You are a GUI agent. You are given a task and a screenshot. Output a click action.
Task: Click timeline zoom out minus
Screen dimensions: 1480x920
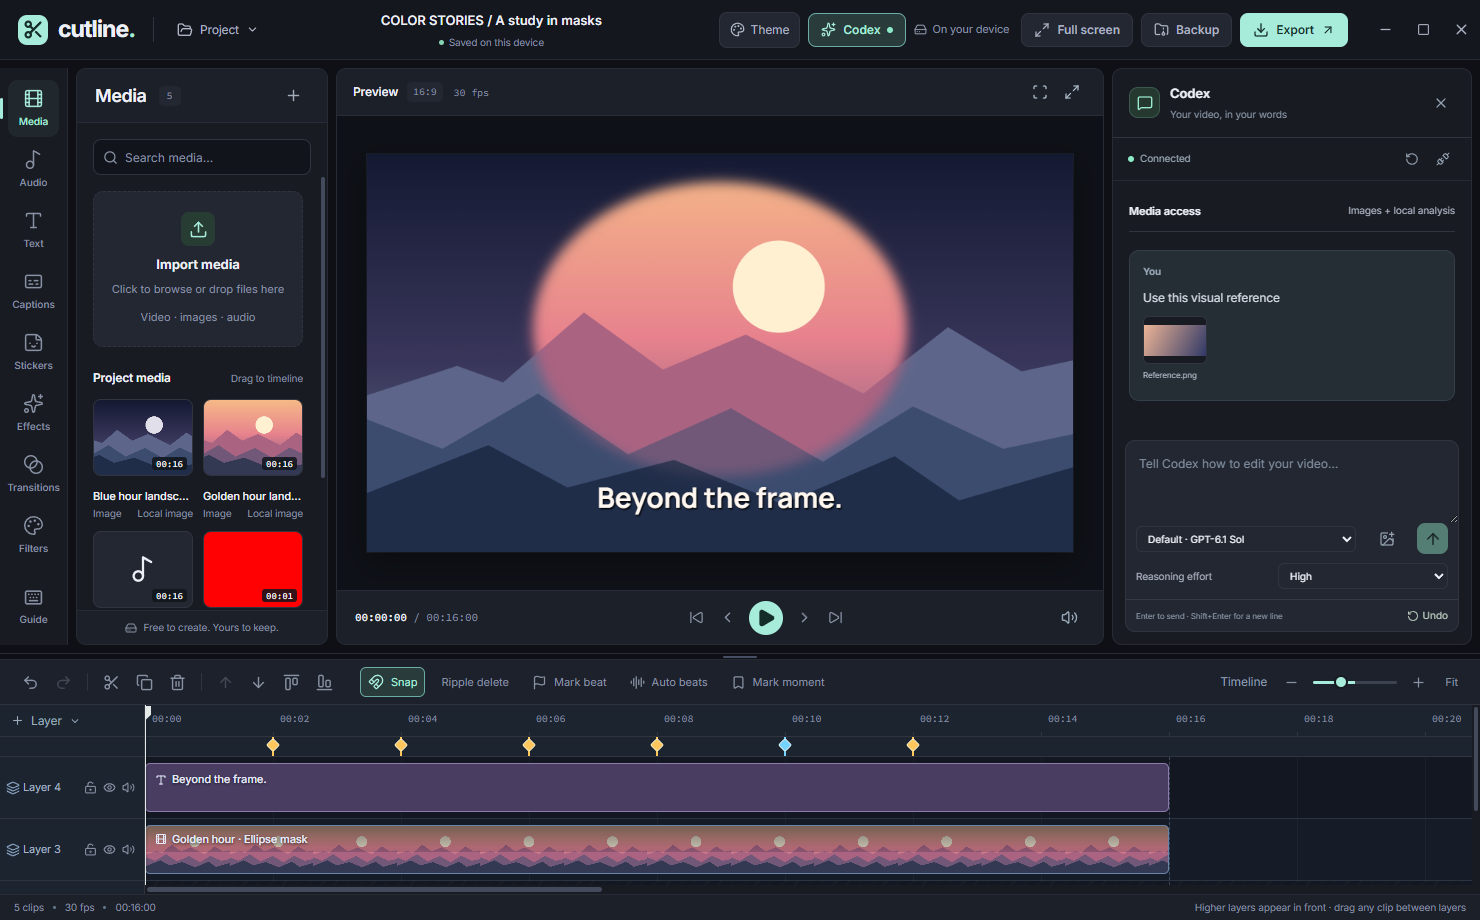[1291, 682]
